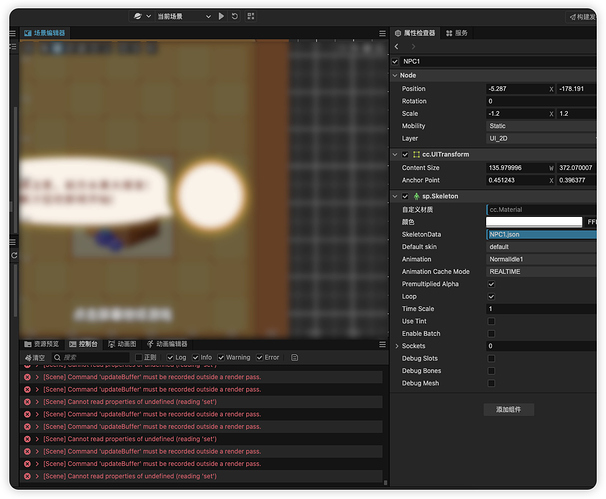Enable the 正则 regex checkbox
The height and width of the screenshot is (499, 606).
139,358
